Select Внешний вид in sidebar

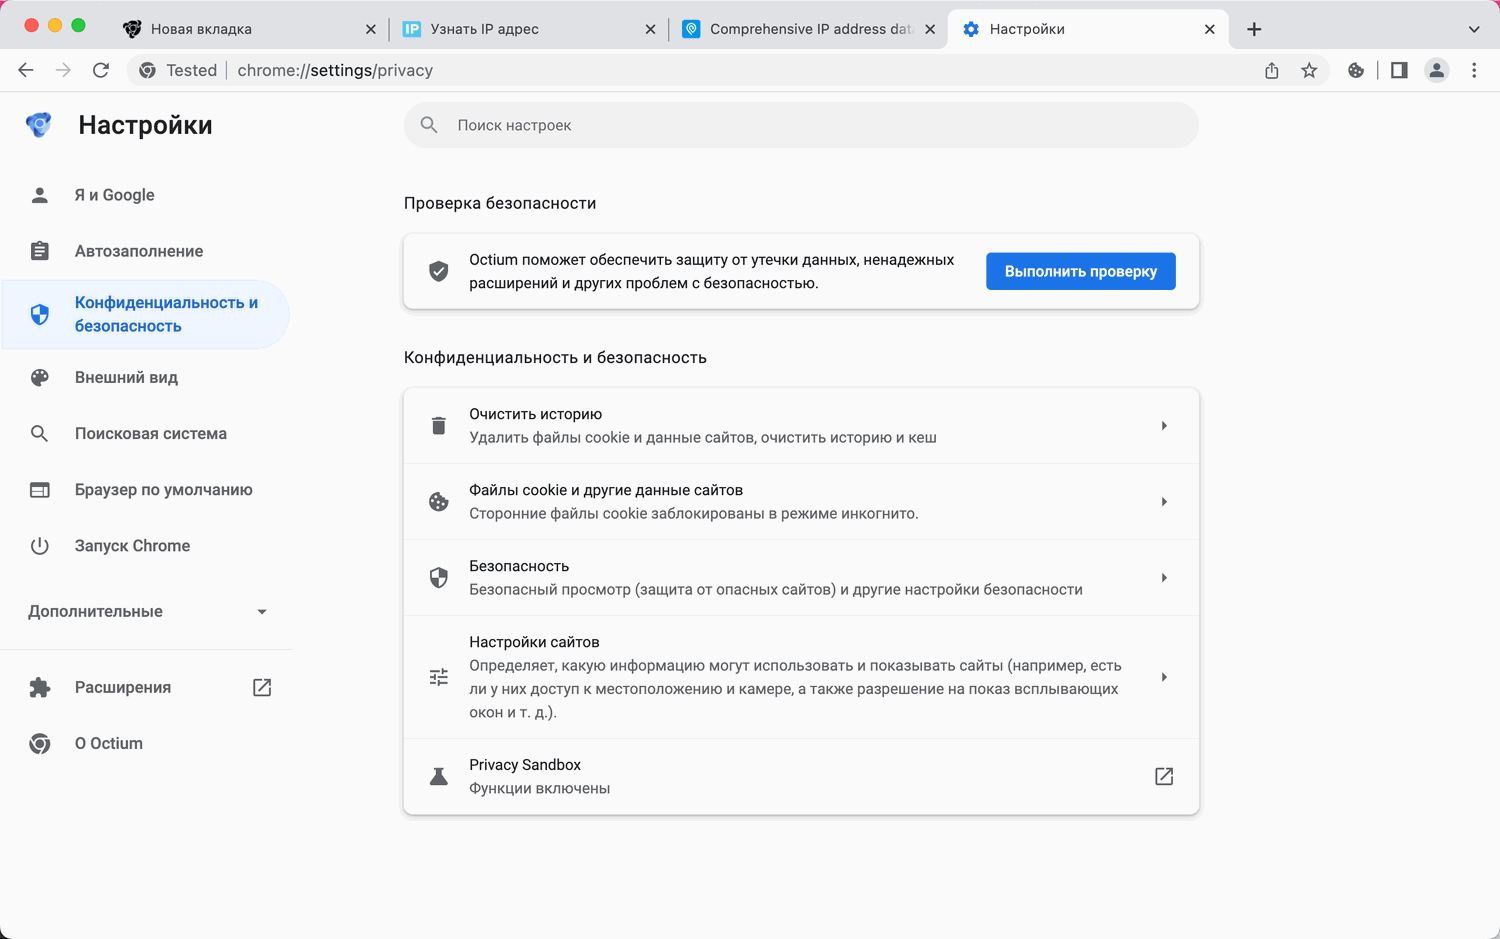[126, 378]
